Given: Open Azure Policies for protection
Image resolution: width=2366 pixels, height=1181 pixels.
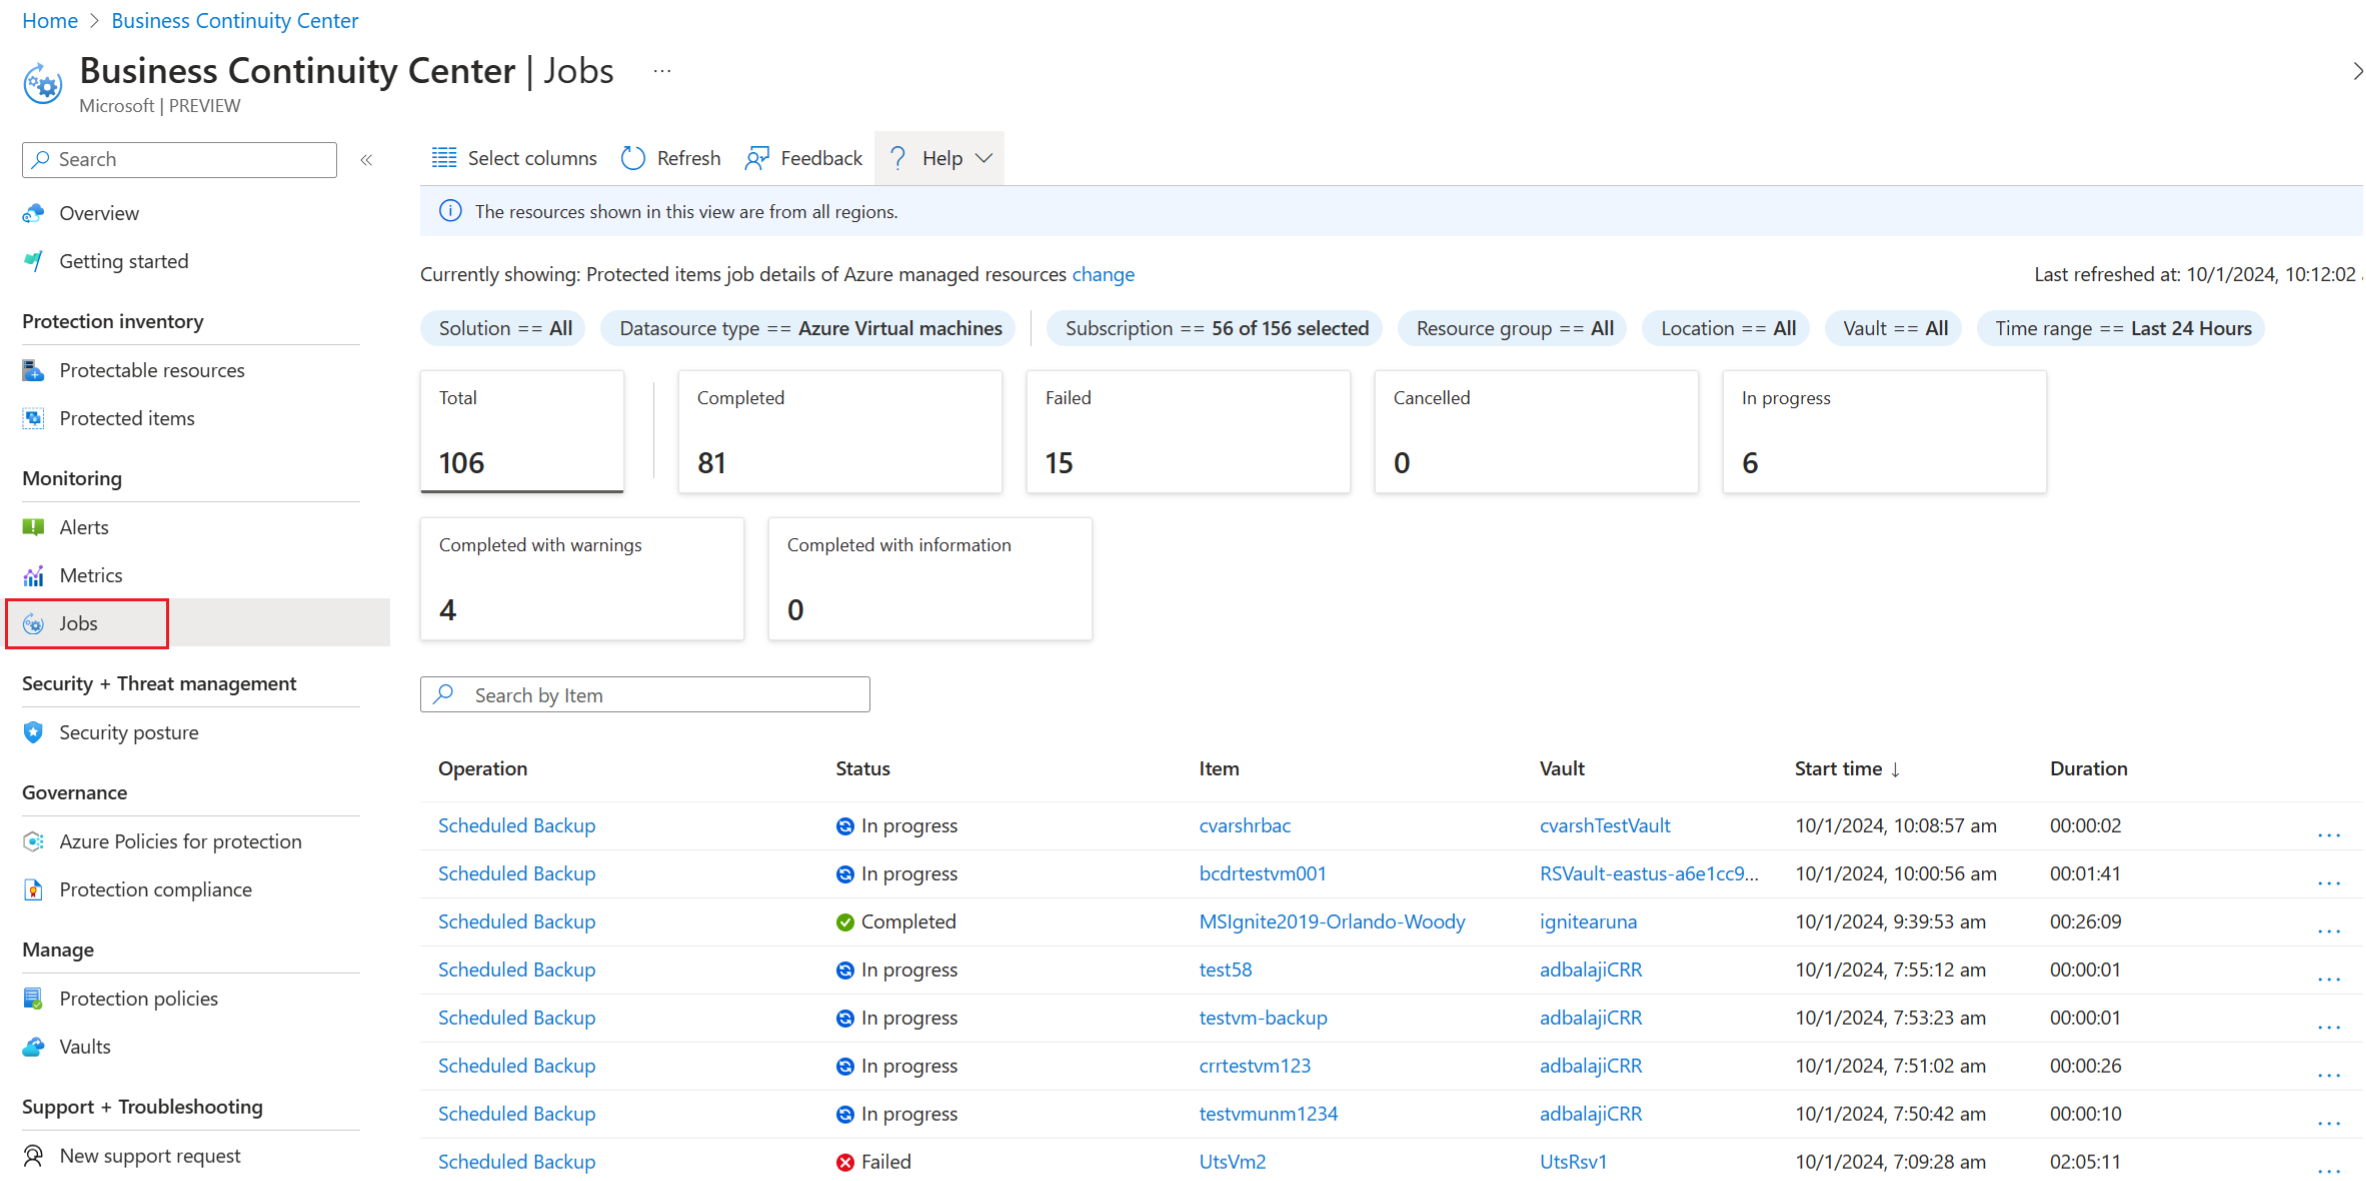Looking at the screenshot, I should tap(180, 841).
